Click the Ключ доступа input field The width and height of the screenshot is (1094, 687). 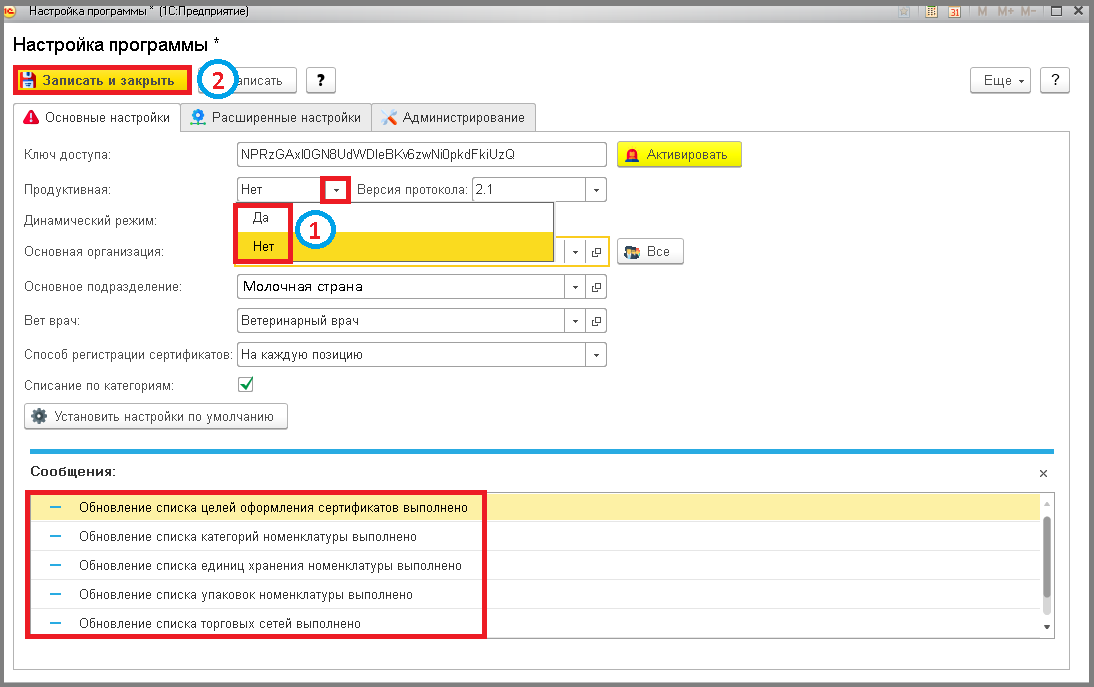click(421, 155)
